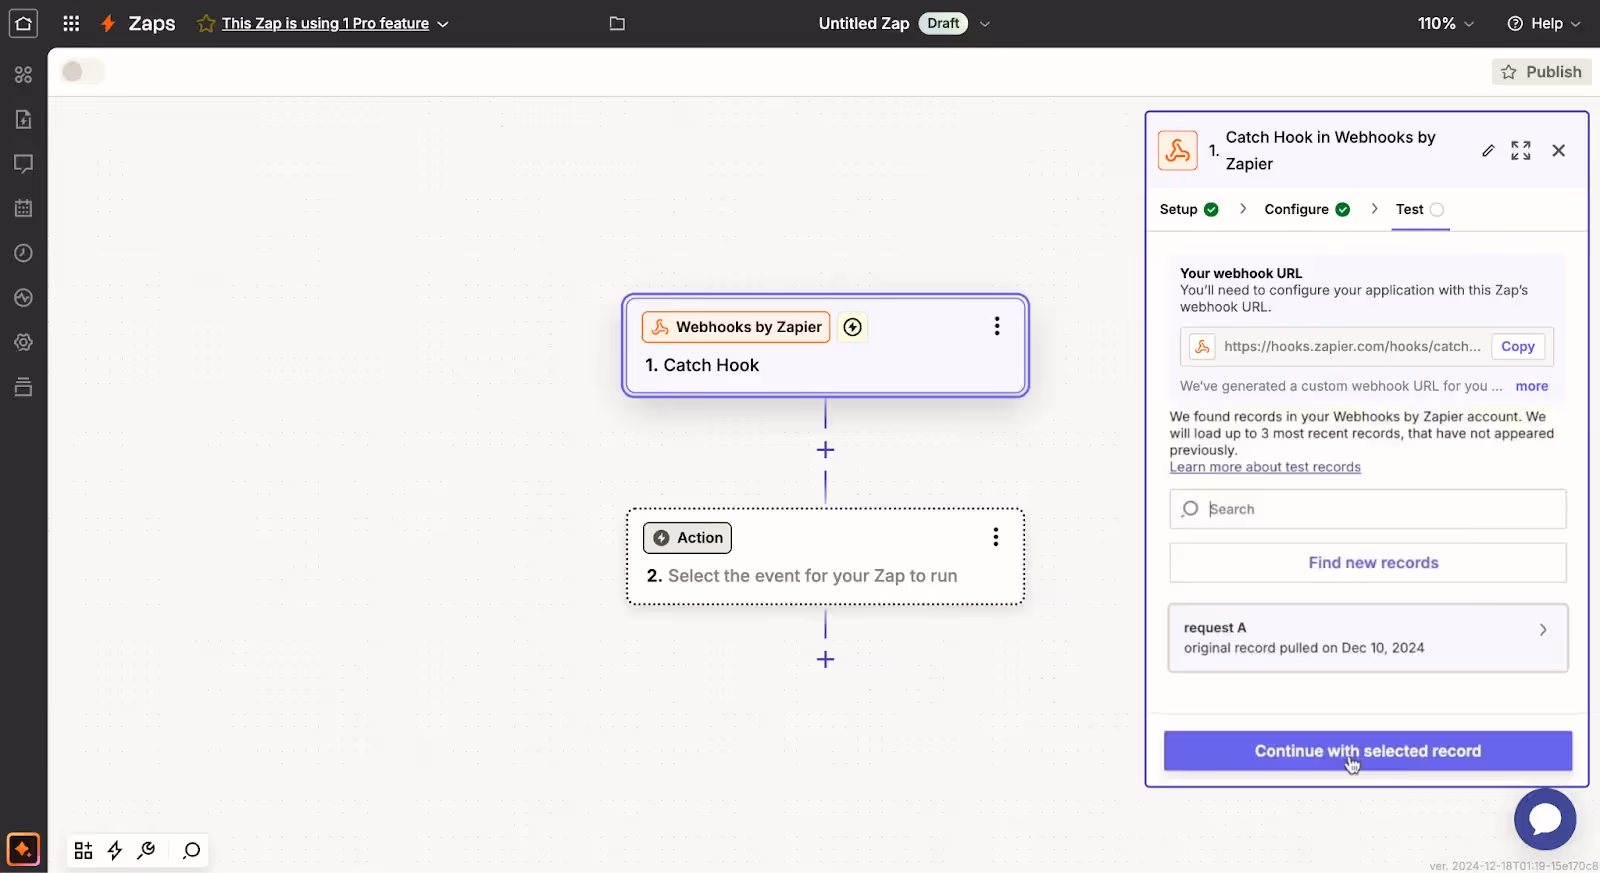Viewport: 1600px width, 873px height.
Task: Open the 110% zoom dropdown
Action: click(1446, 23)
